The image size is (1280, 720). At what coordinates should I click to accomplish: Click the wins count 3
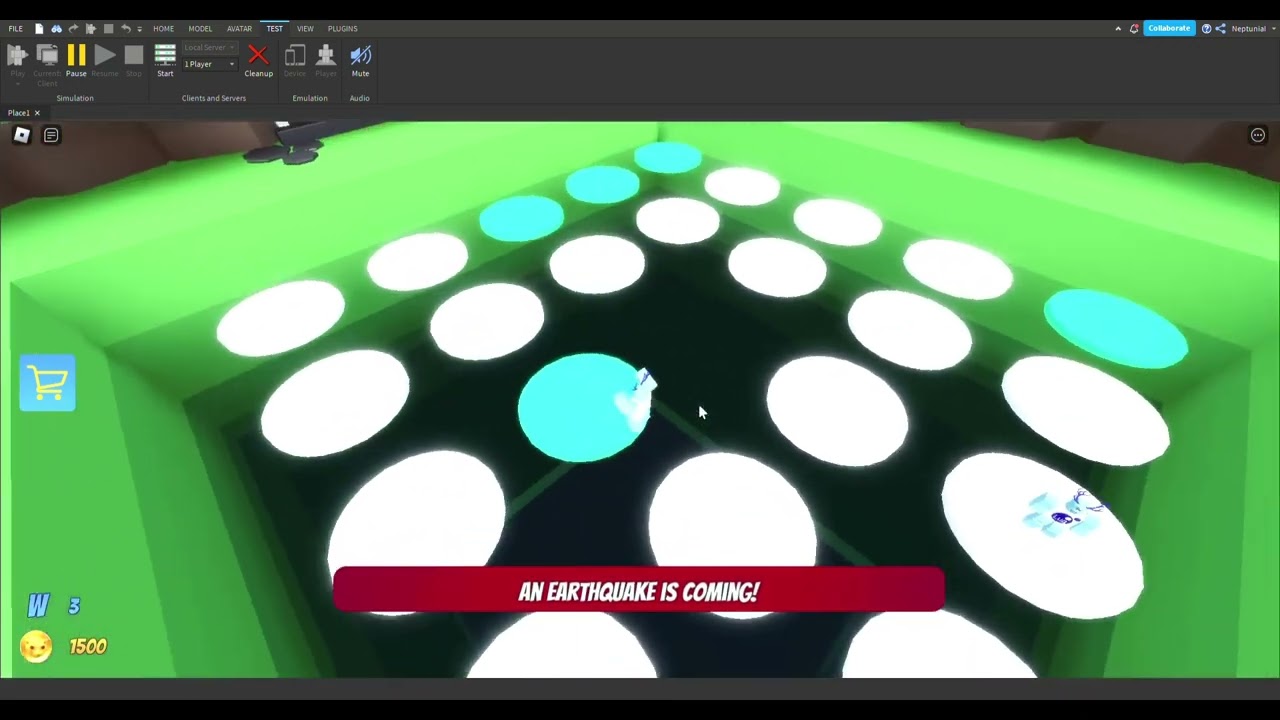pos(74,606)
